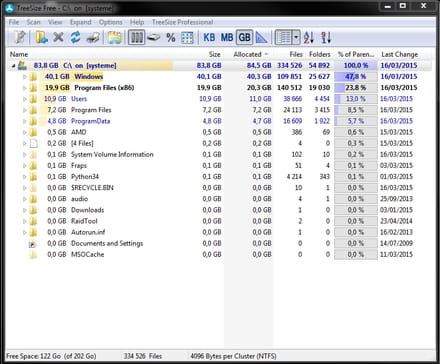
Task: Open the Scan menu
Action: pos(33,22)
